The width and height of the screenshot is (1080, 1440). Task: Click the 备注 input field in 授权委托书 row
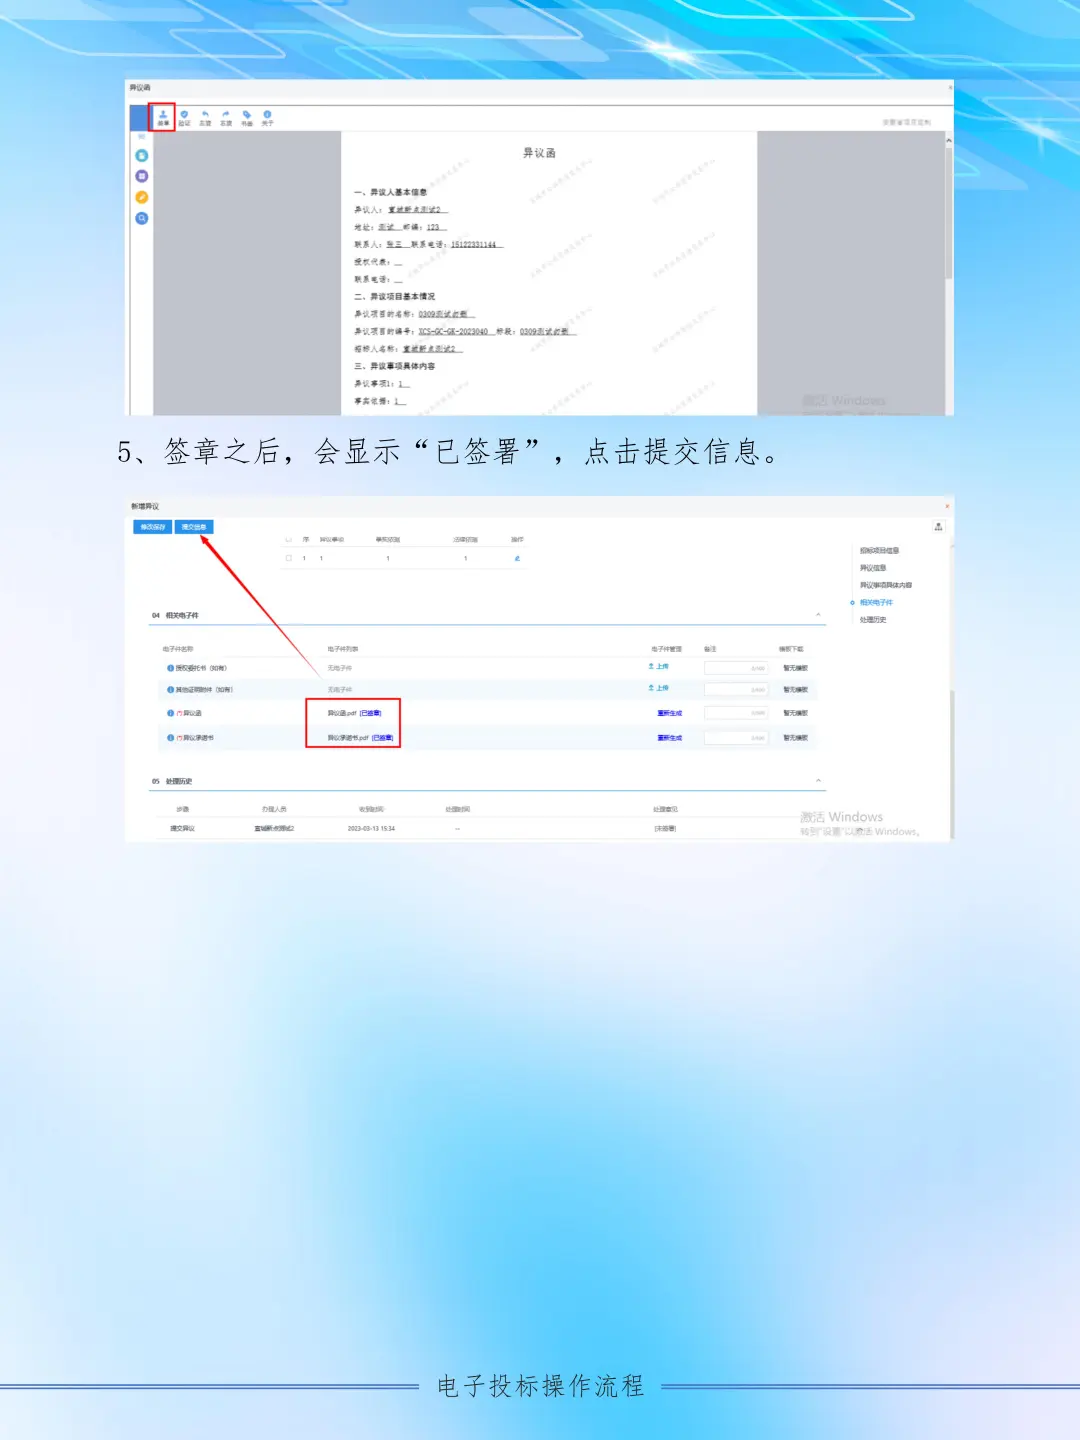pos(736,668)
